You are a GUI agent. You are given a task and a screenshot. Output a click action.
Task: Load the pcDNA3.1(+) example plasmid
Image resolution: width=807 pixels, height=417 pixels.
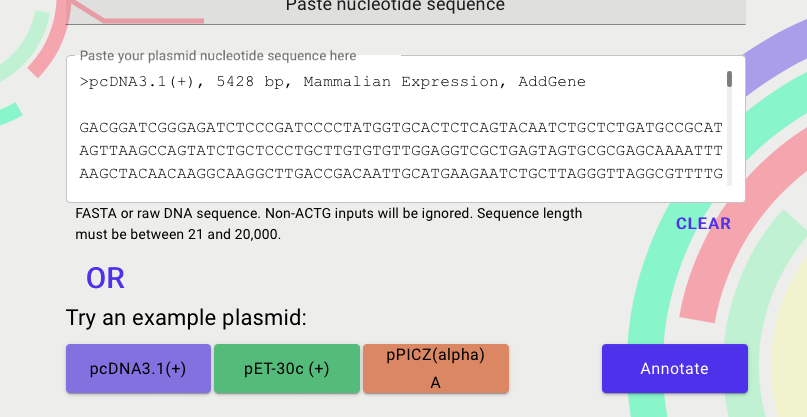coord(138,369)
